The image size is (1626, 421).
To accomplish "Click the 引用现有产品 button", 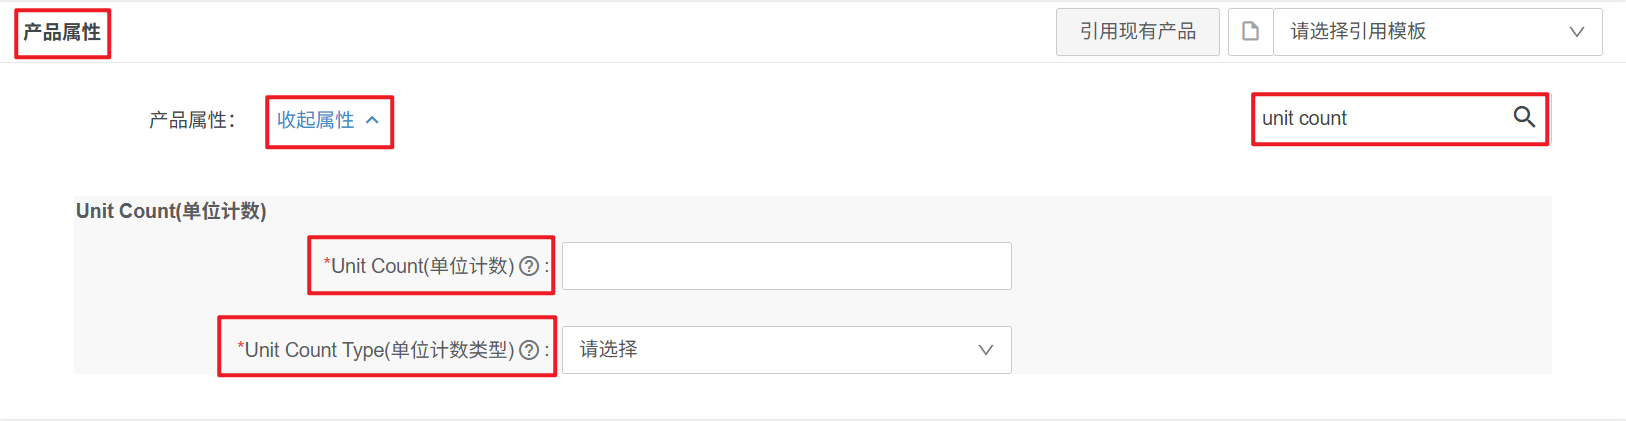I will pyautogui.click(x=1137, y=32).
